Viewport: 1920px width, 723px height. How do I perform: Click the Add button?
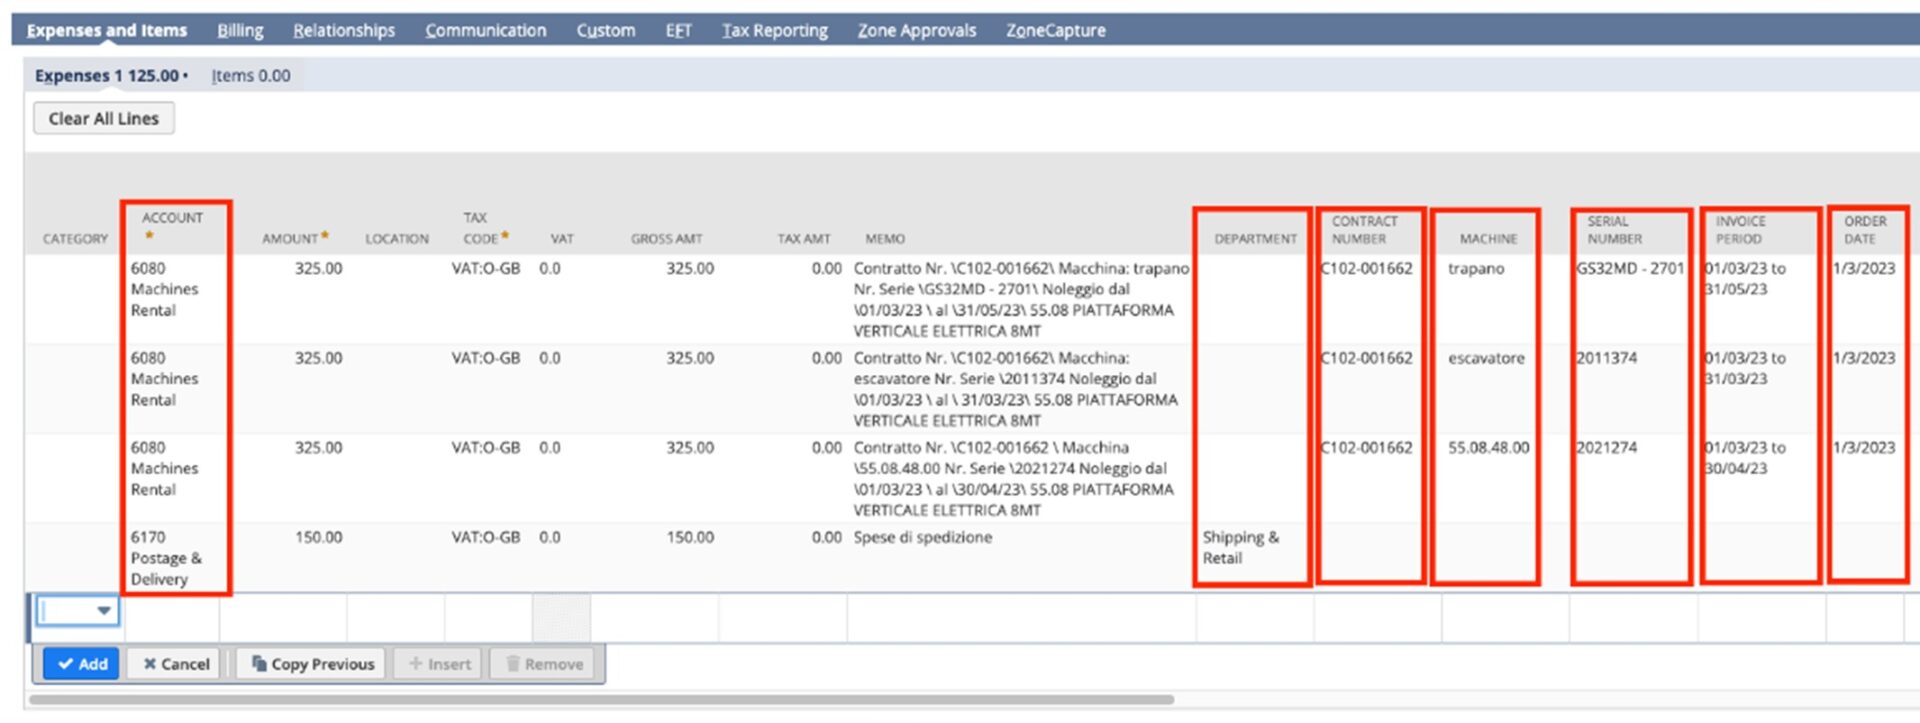[x=81, y=664]
